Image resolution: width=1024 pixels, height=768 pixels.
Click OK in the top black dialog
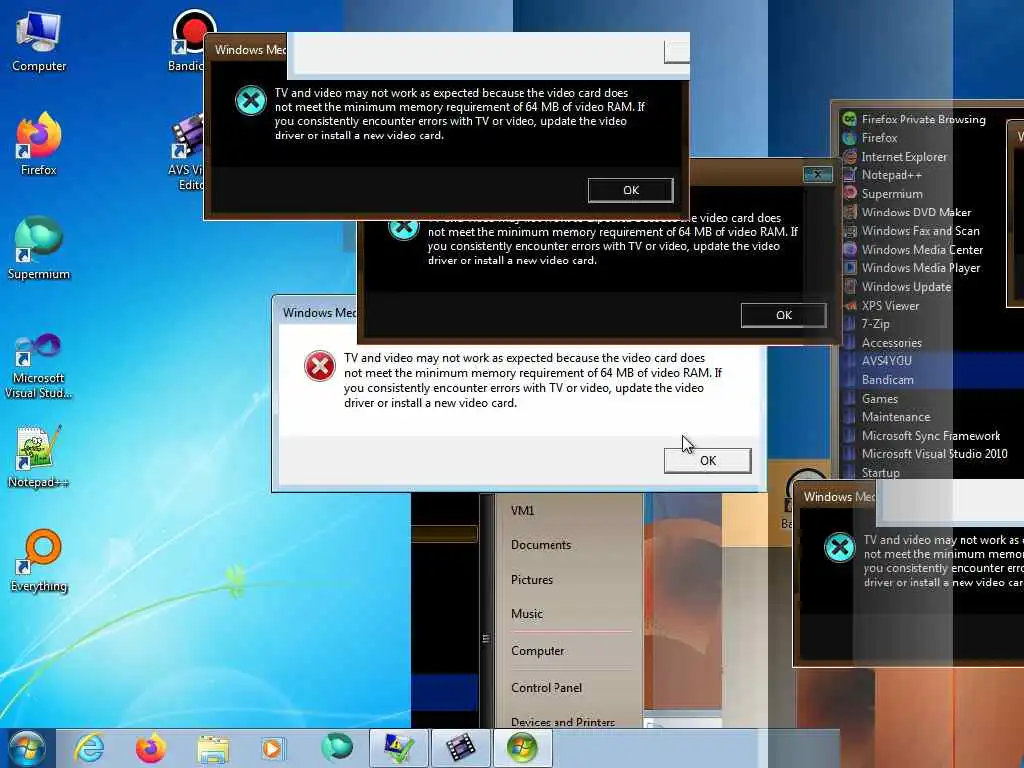click(630, 190)
